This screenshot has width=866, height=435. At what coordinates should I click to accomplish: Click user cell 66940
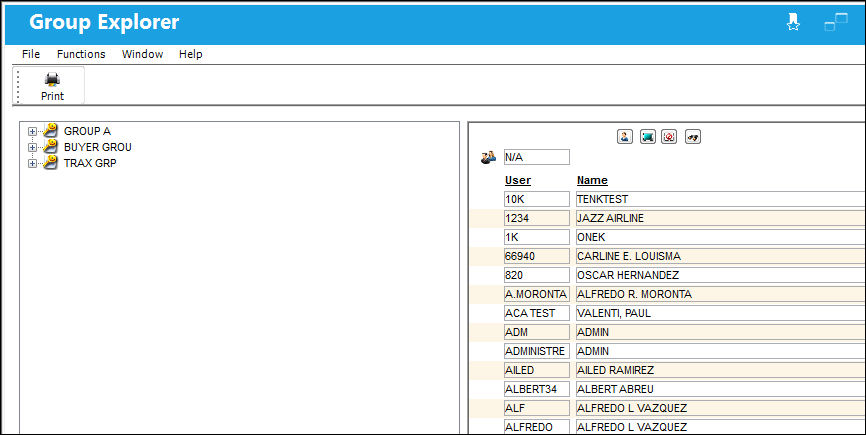[x=536, y=256]
